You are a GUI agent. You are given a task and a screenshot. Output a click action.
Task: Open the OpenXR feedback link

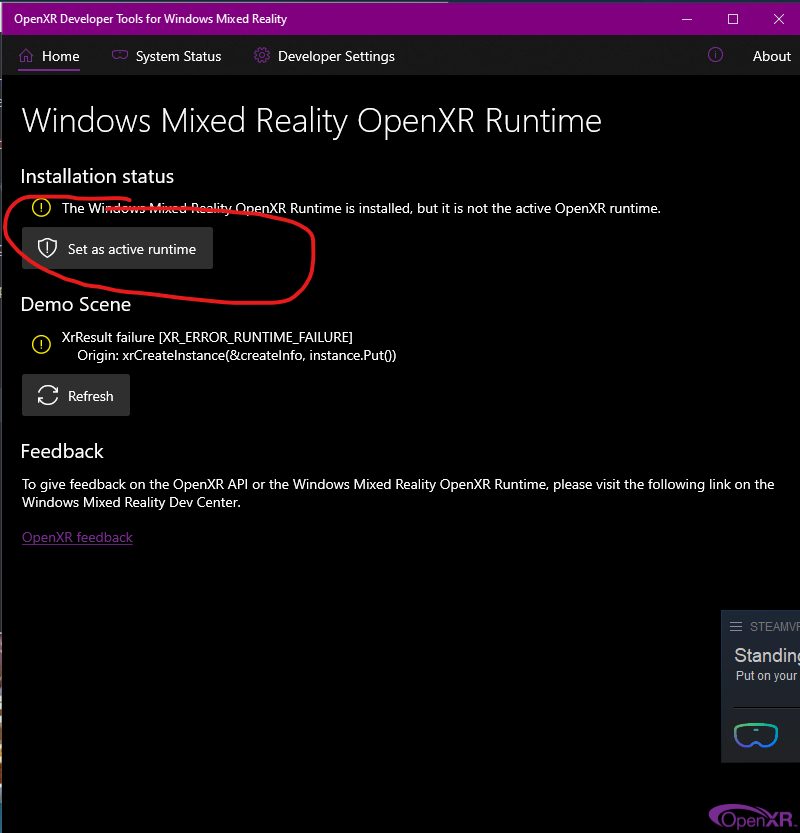pyautogui.click(x=78, y=538)
